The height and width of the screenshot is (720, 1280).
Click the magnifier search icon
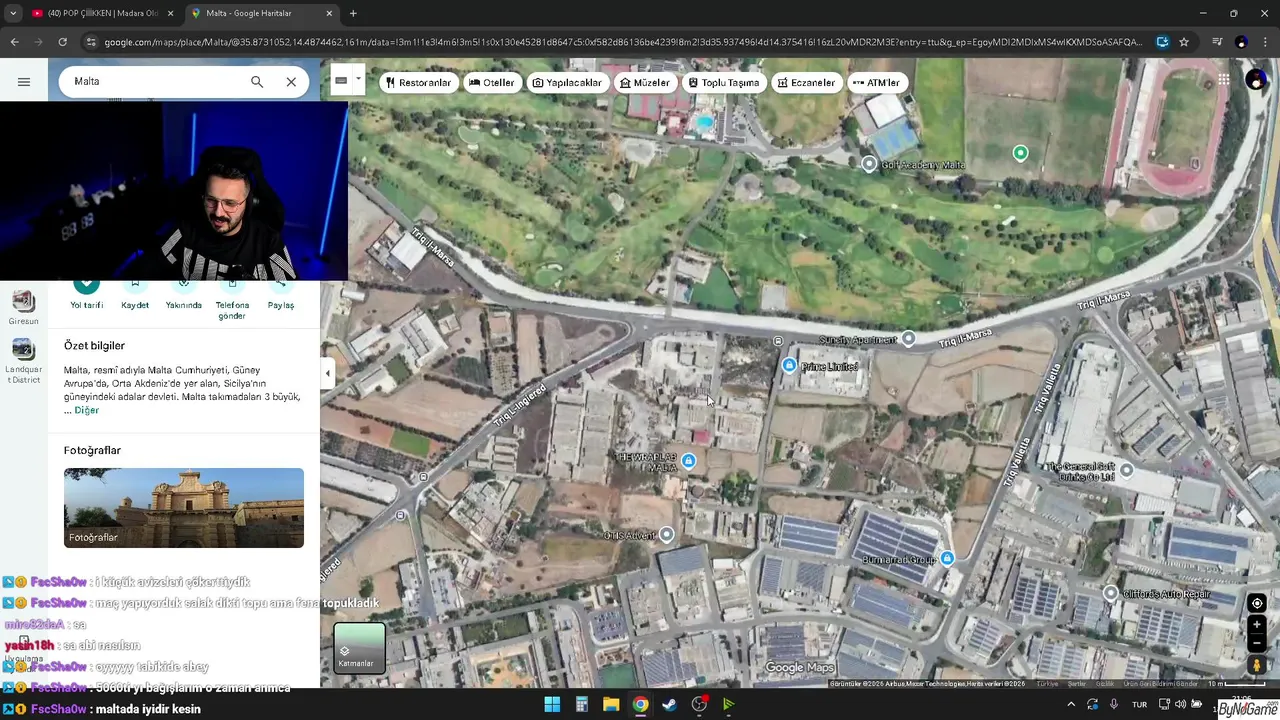pos(257,82)
